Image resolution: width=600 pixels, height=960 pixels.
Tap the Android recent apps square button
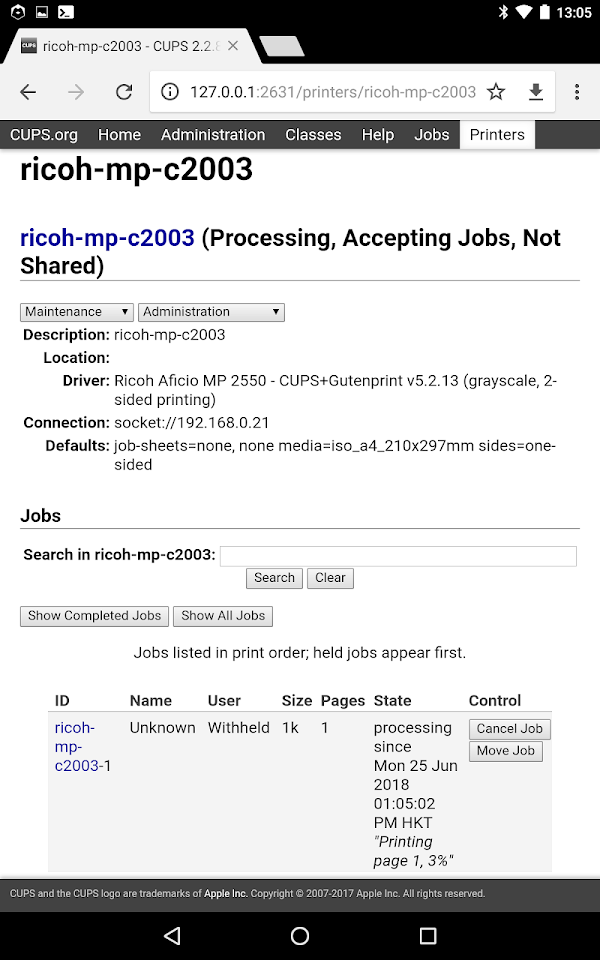click(427, 935)
